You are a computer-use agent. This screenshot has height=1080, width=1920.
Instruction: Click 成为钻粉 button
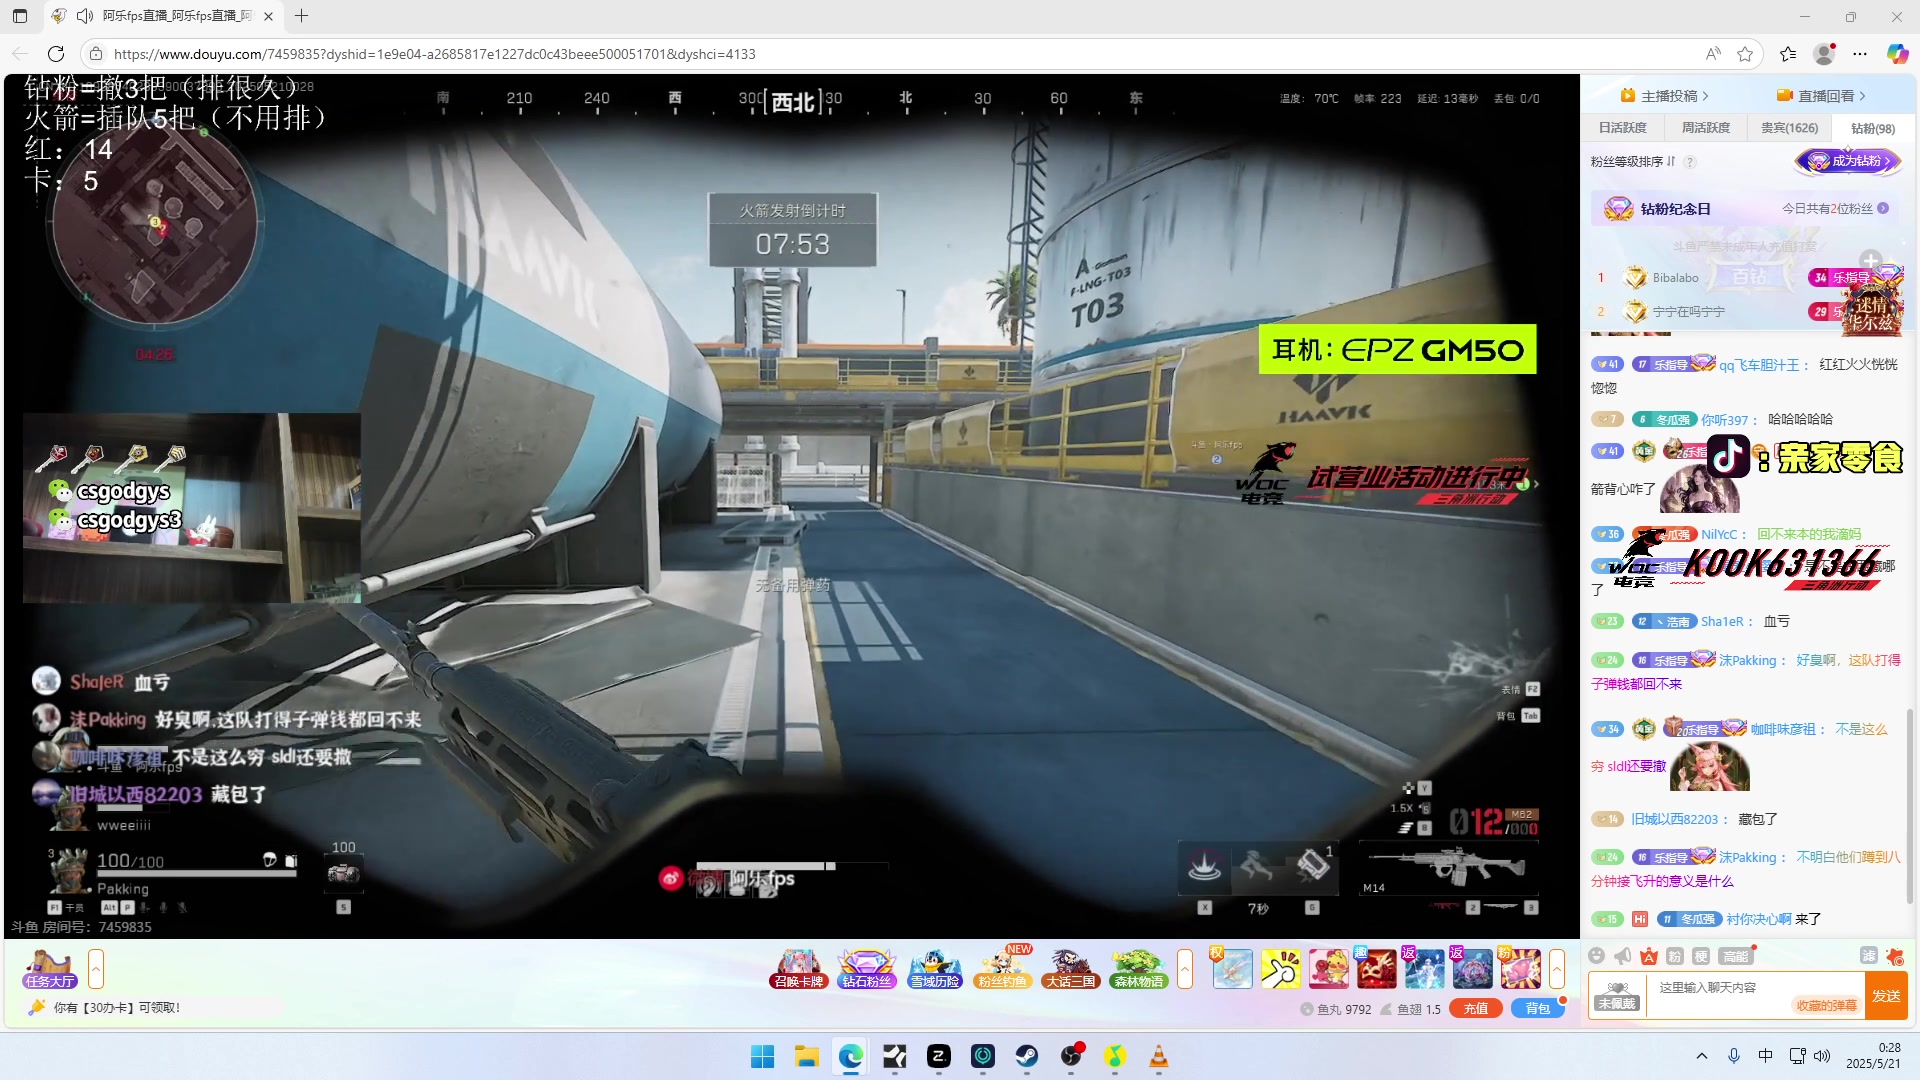pos(1848,161)
